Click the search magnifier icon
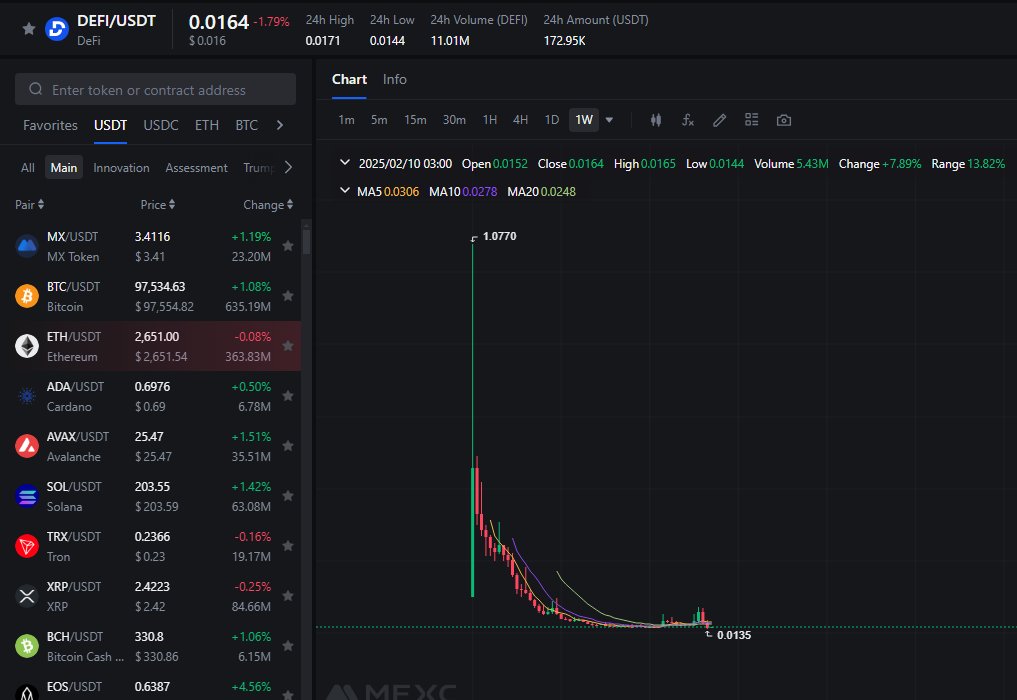The width and height of the screenshot is (1017, 700). (x=36, y=89)
